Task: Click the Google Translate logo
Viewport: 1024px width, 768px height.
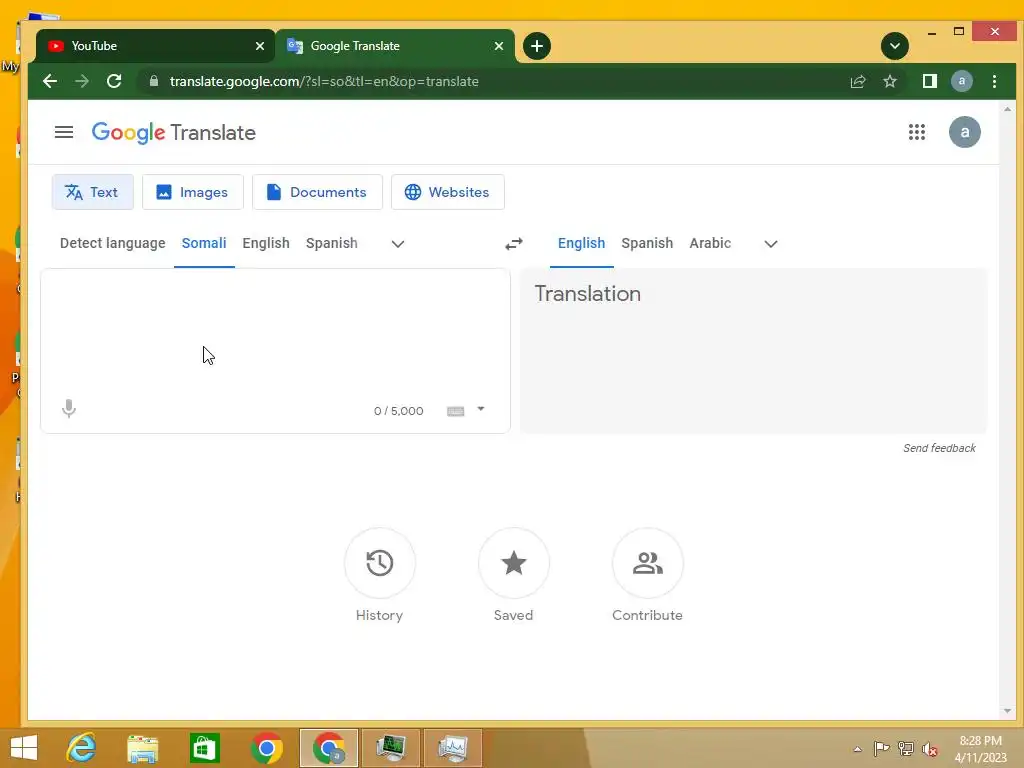Action: coord(174,133)
